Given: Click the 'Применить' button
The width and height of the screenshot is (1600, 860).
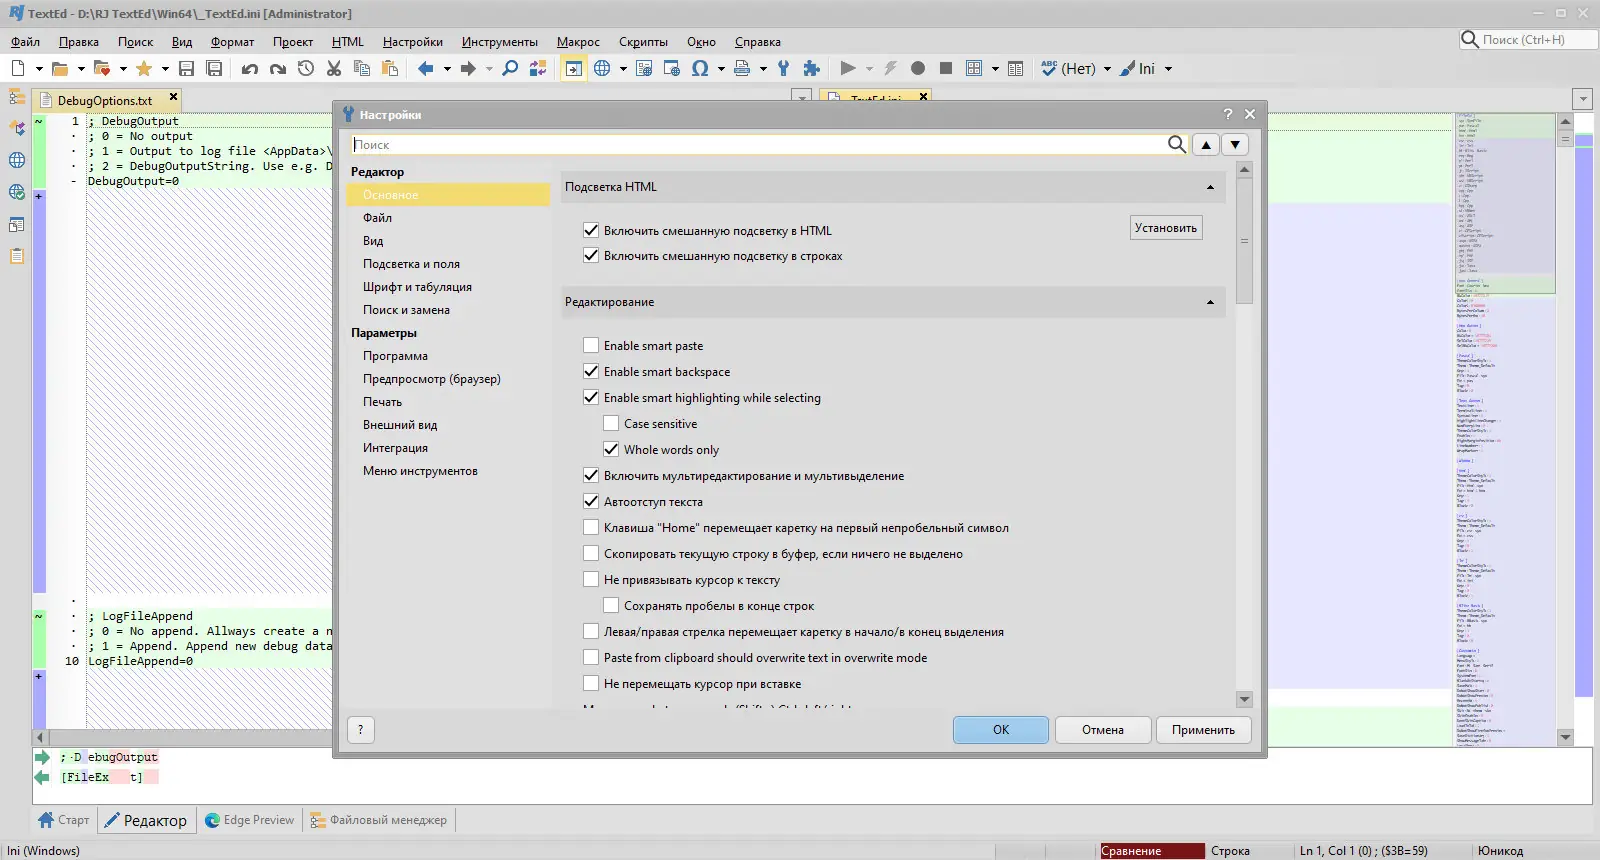Looking at the screenshot, I should (1204, 730).
